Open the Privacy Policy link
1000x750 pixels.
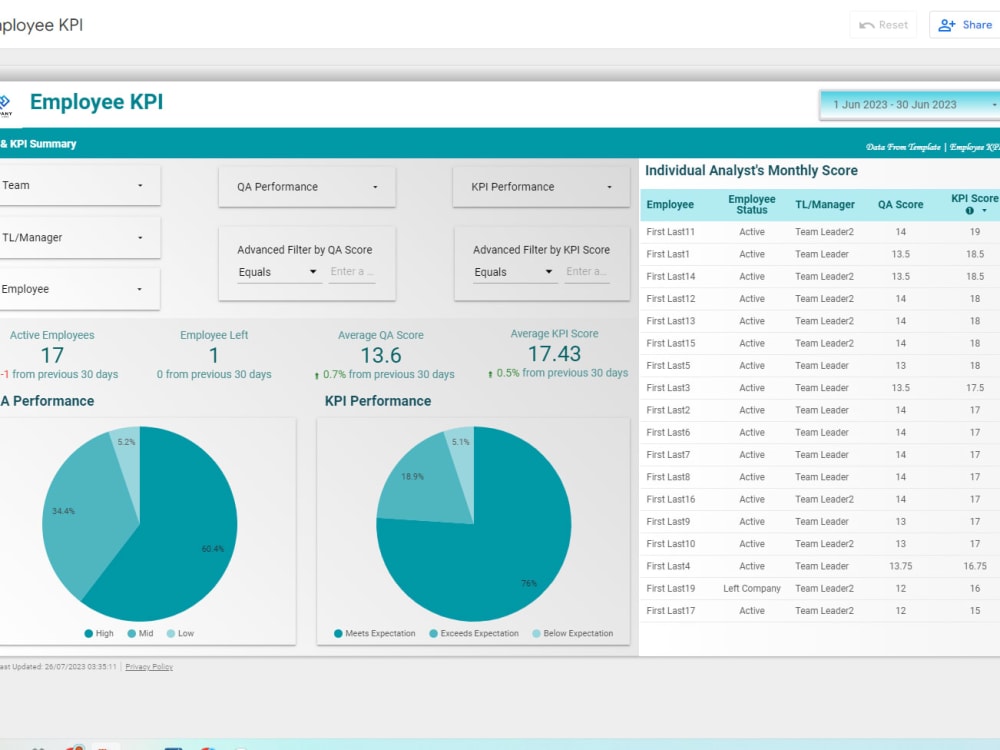pos(148,667)
